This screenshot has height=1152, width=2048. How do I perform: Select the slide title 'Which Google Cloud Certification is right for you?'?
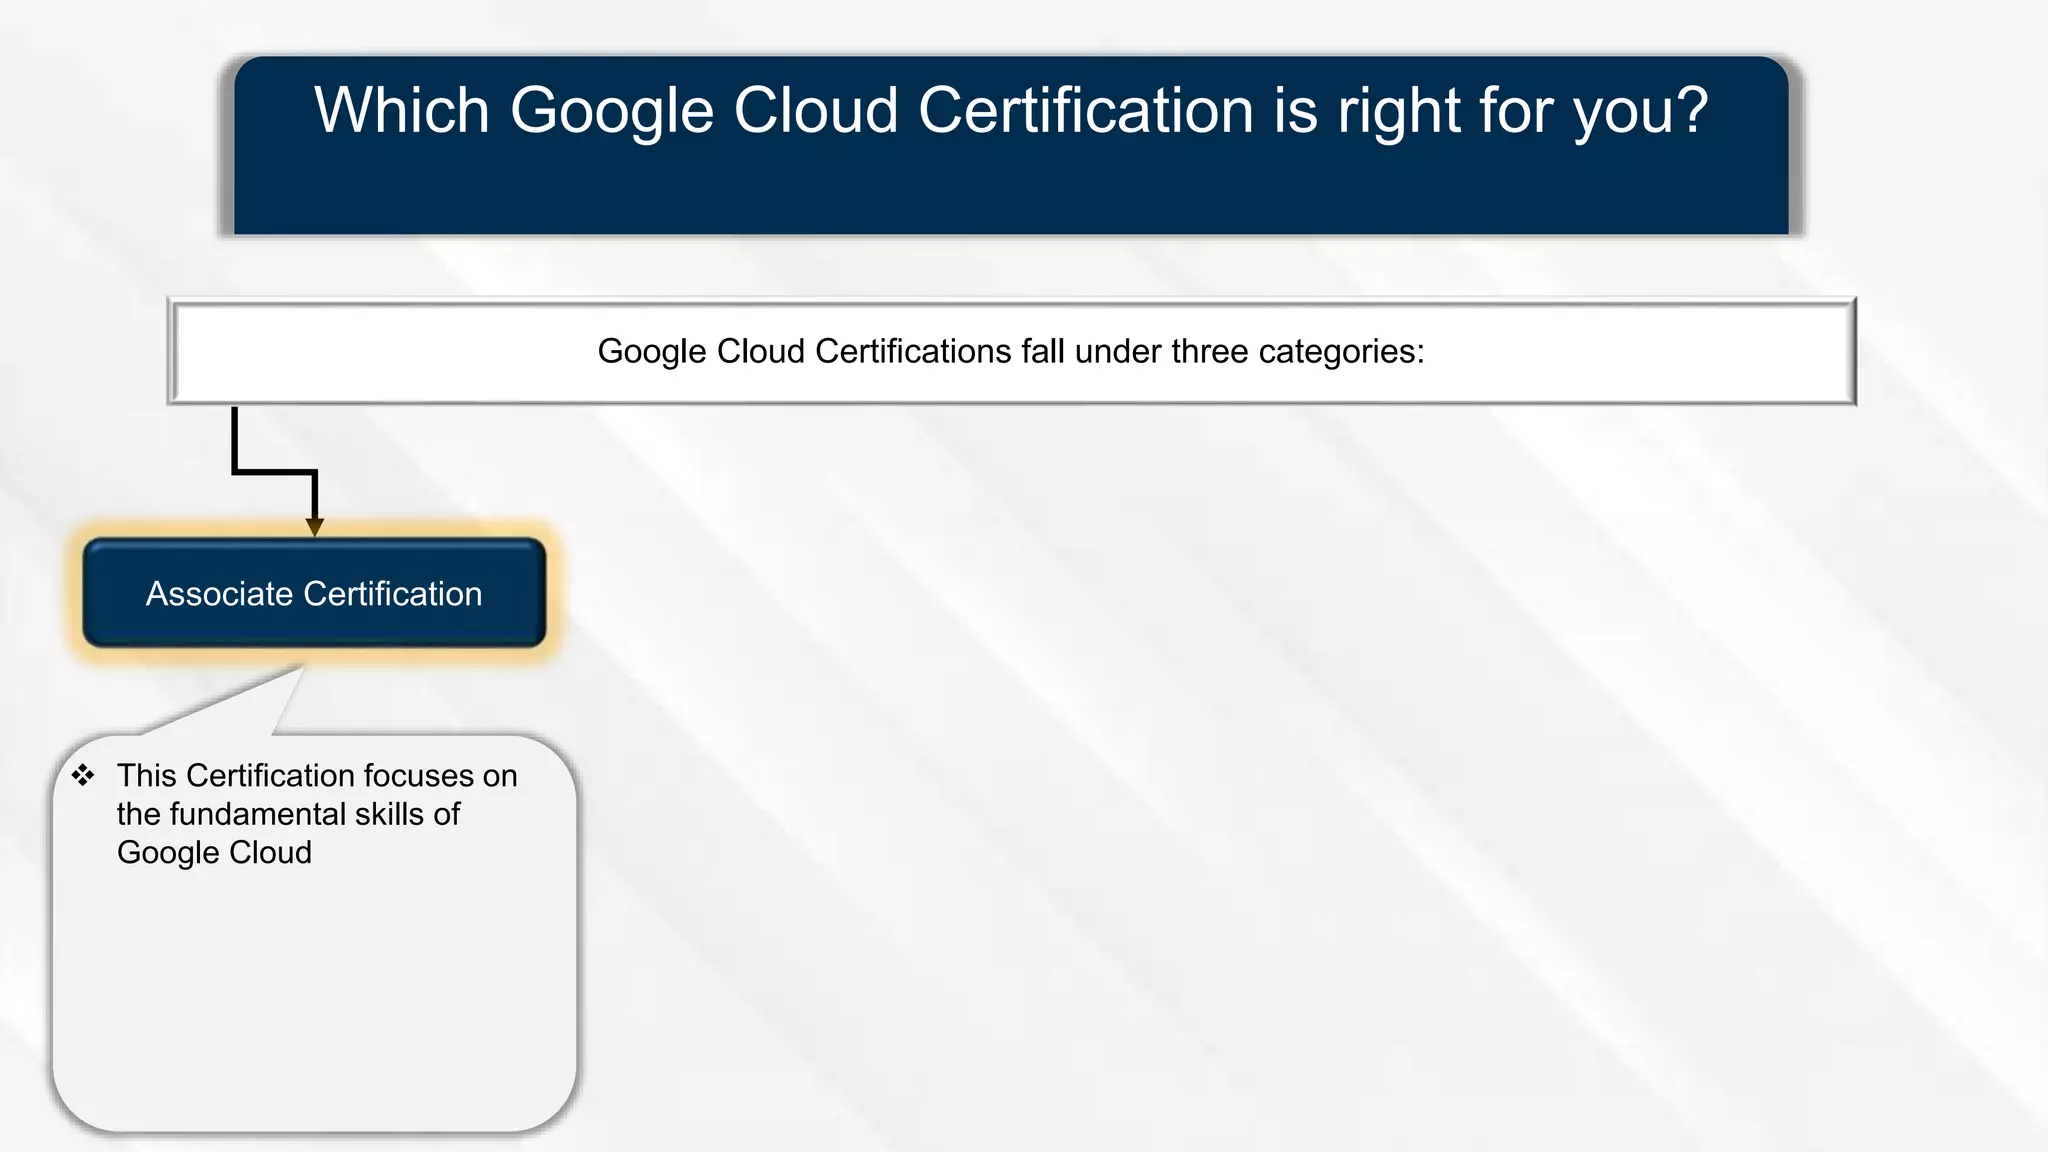(x=1011, y=110)
